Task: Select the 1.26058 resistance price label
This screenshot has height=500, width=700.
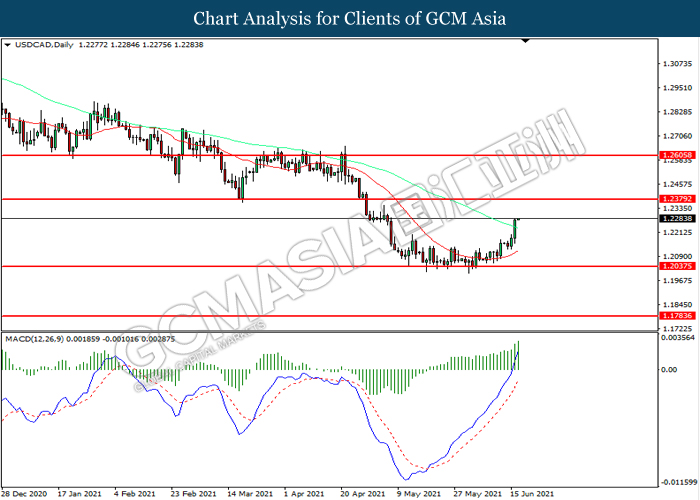Action: 677,155
